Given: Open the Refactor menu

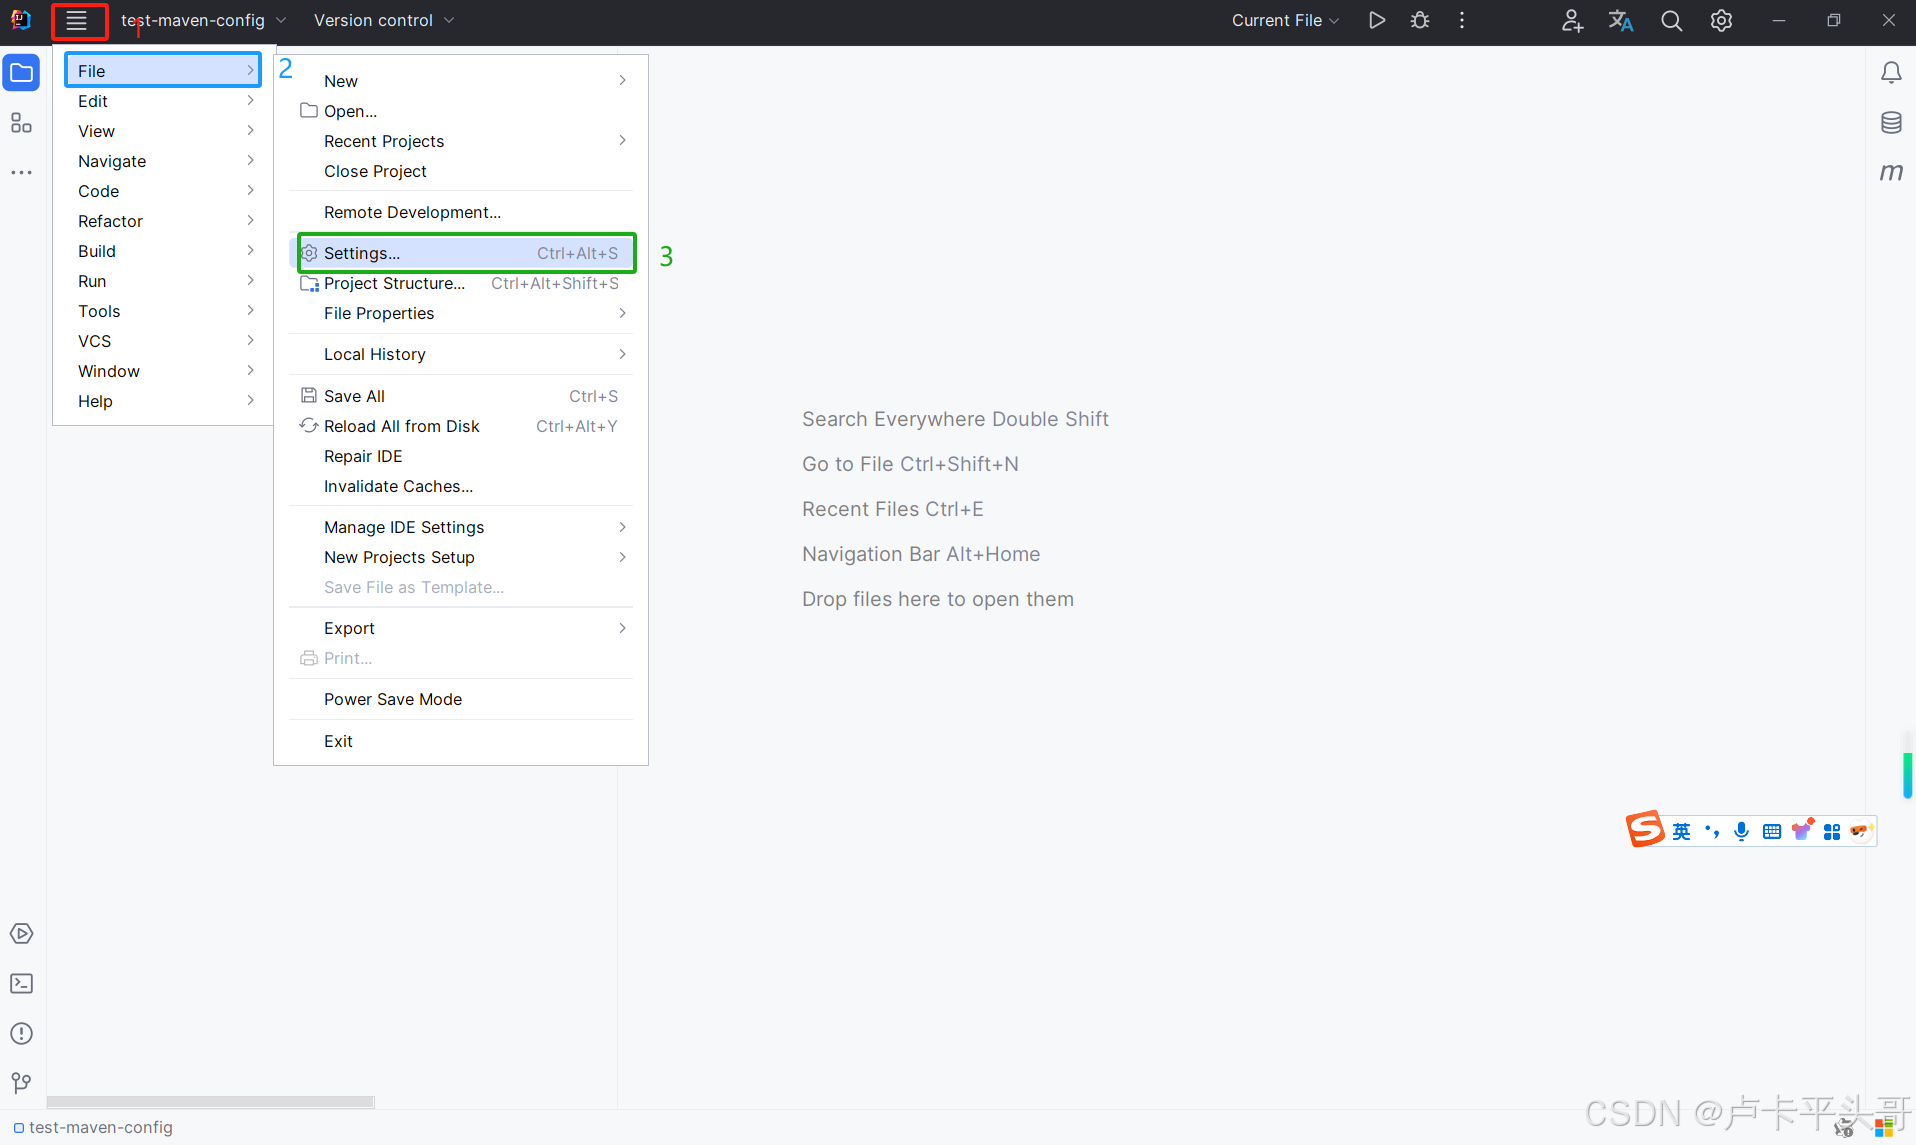Looking at the screenshot, I should 163,221.
